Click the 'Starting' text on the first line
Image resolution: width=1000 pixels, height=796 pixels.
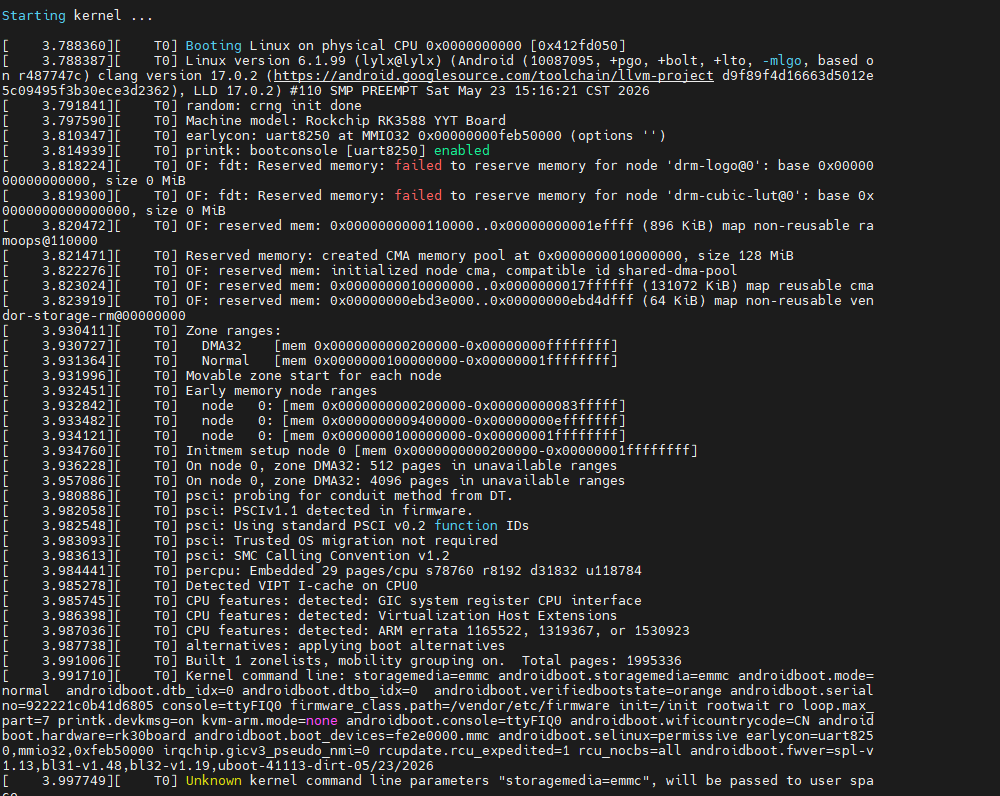[34, 16]
